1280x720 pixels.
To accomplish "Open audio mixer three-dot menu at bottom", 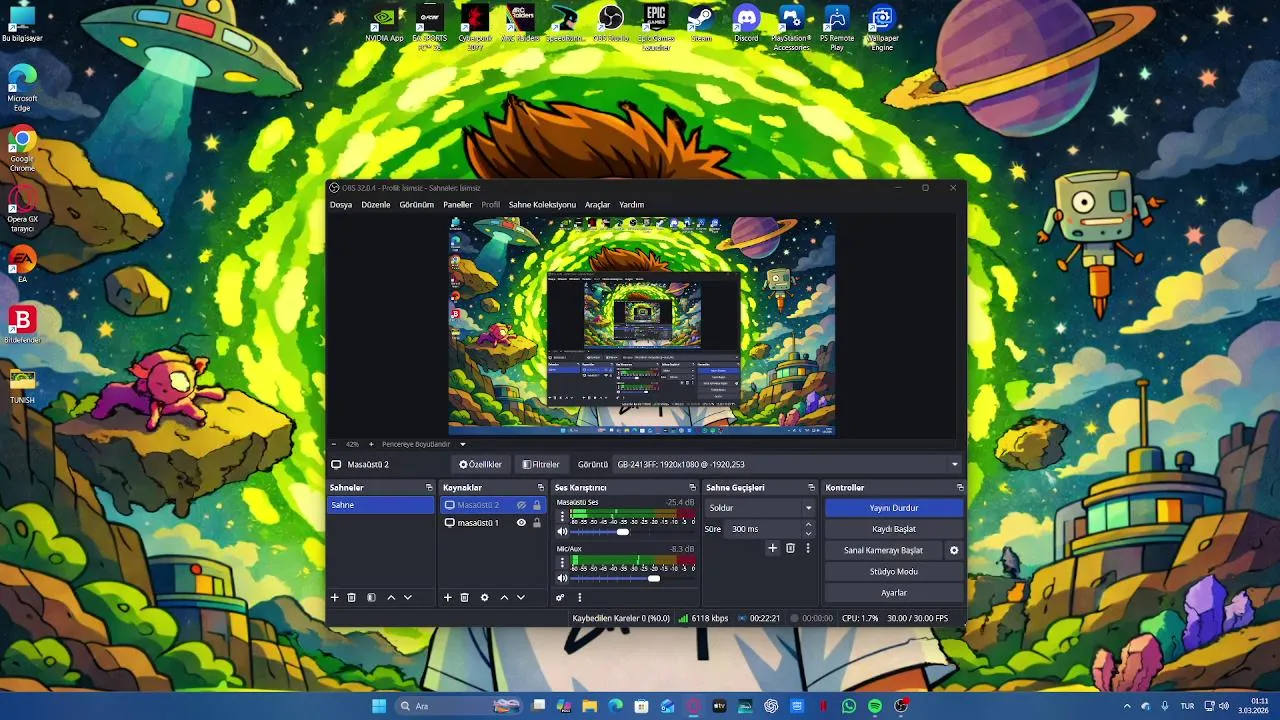I will [579, 597].
